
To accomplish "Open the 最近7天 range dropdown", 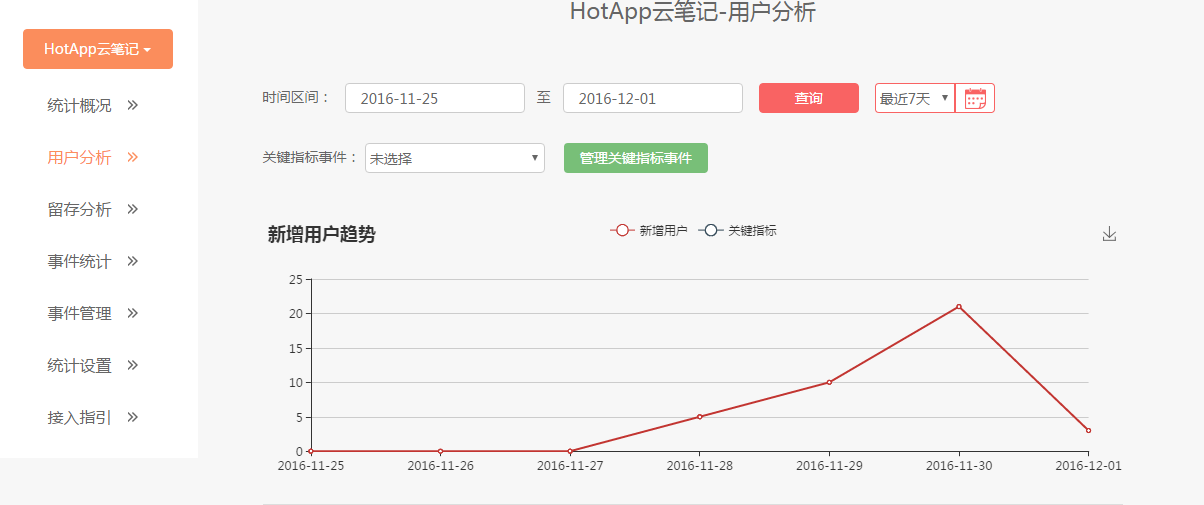I will [x=914, y=98].
